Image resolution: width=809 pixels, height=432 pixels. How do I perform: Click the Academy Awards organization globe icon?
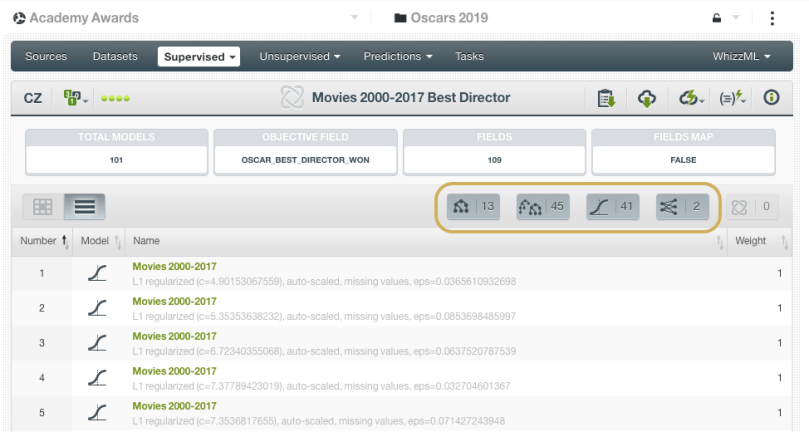point(19,18)
